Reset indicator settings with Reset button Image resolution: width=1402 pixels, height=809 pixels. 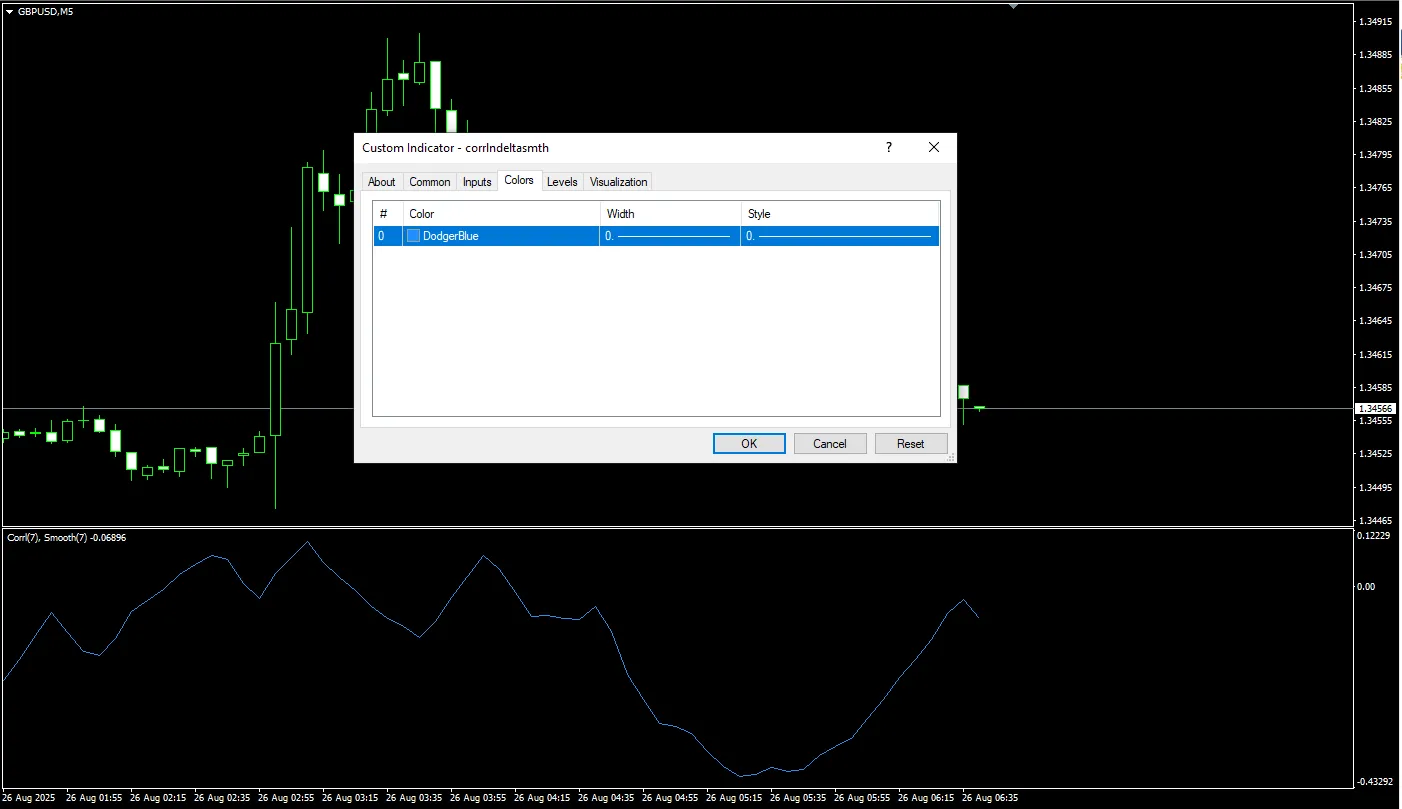pyautogui.click(x=910, y=443)
